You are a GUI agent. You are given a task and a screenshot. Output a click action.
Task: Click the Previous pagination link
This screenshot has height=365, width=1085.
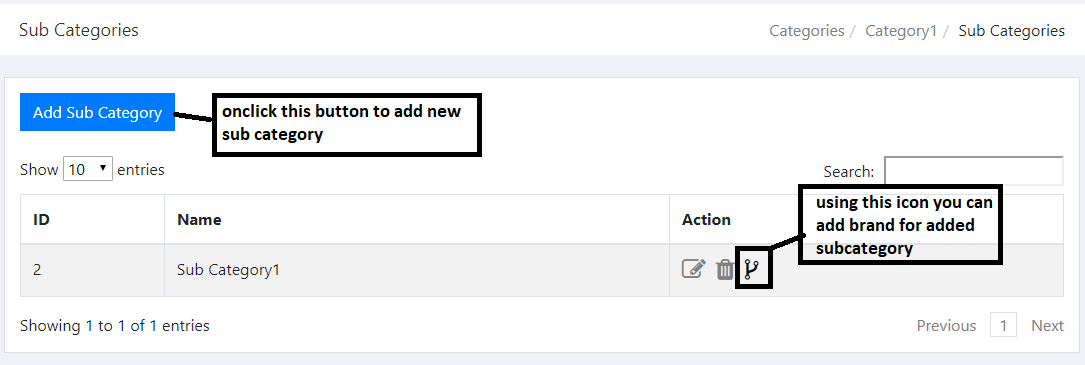[946, 326]
